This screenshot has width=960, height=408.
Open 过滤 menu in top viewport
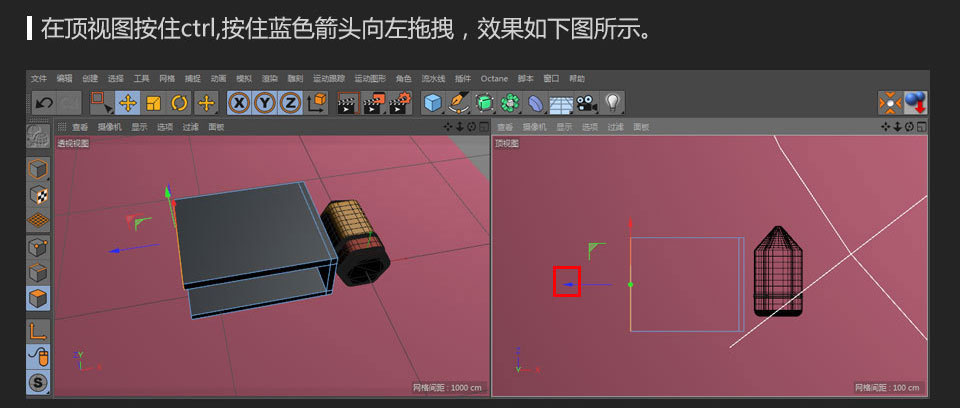(615, 127)
